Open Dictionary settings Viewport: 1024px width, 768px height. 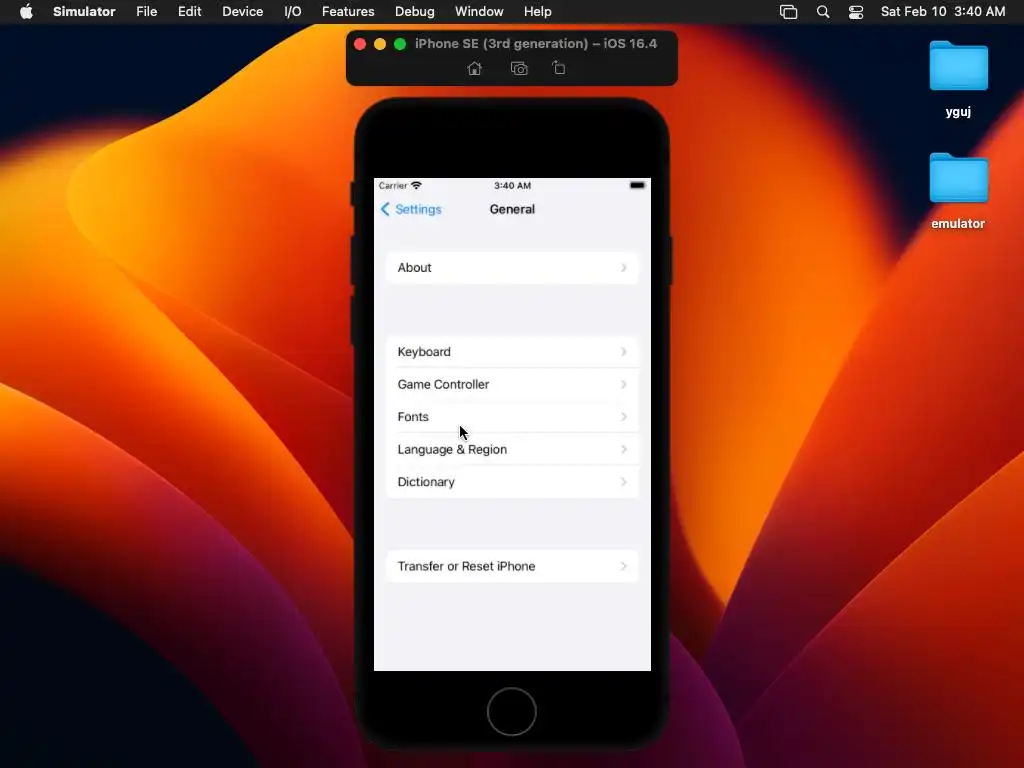tap(513, 482)
